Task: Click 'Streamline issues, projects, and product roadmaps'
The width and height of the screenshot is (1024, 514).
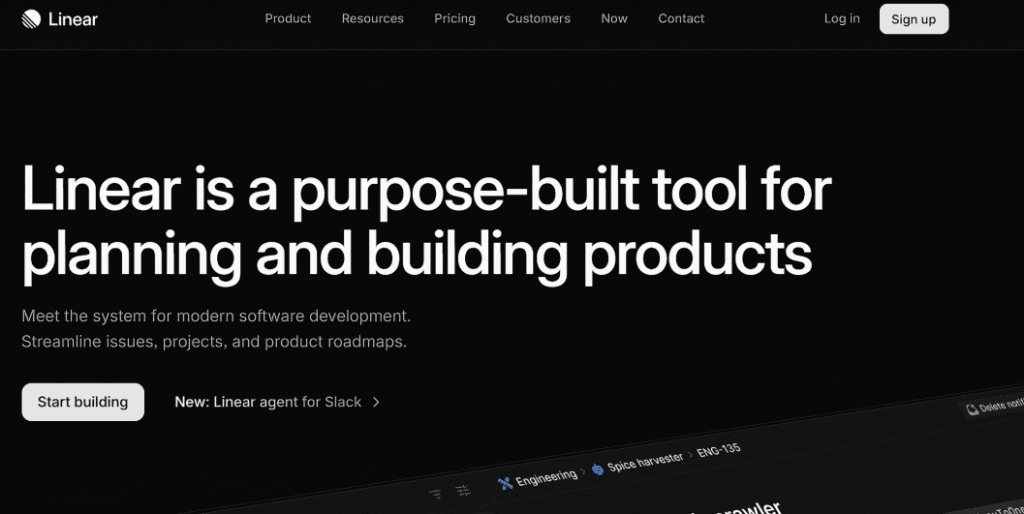Action: tap(214, 342)
